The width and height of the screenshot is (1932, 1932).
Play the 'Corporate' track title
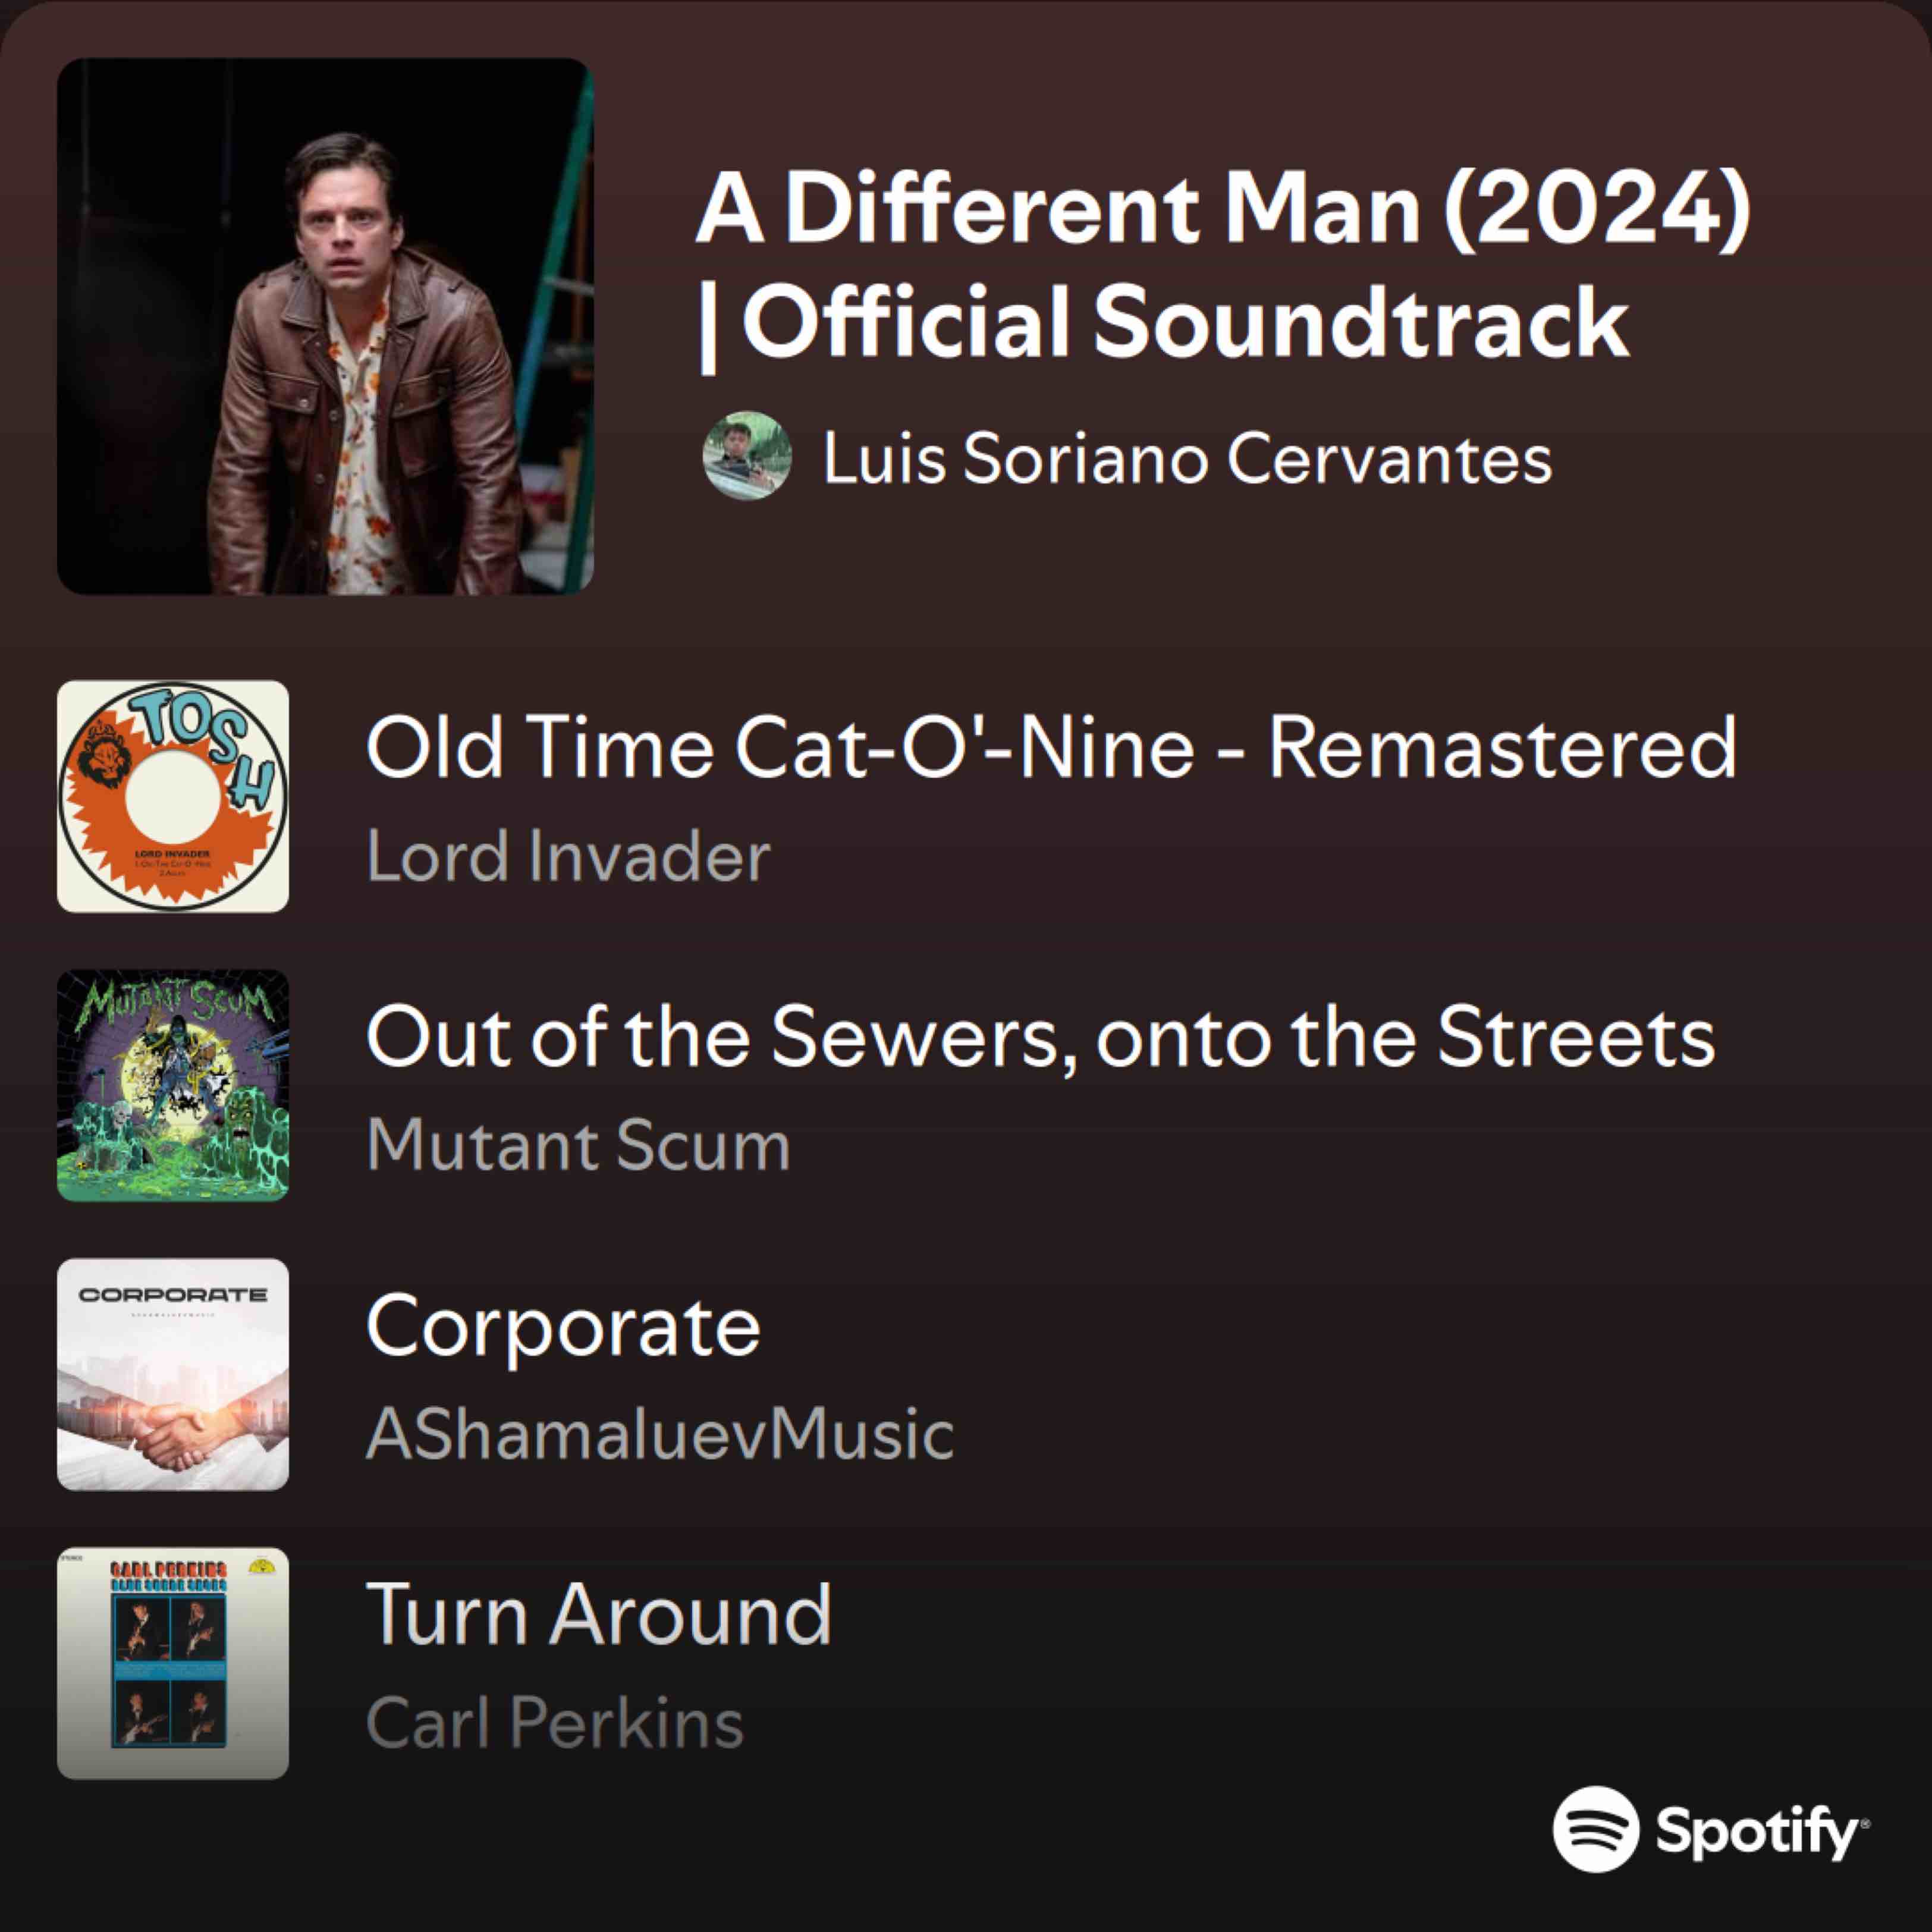(563, 1326)
